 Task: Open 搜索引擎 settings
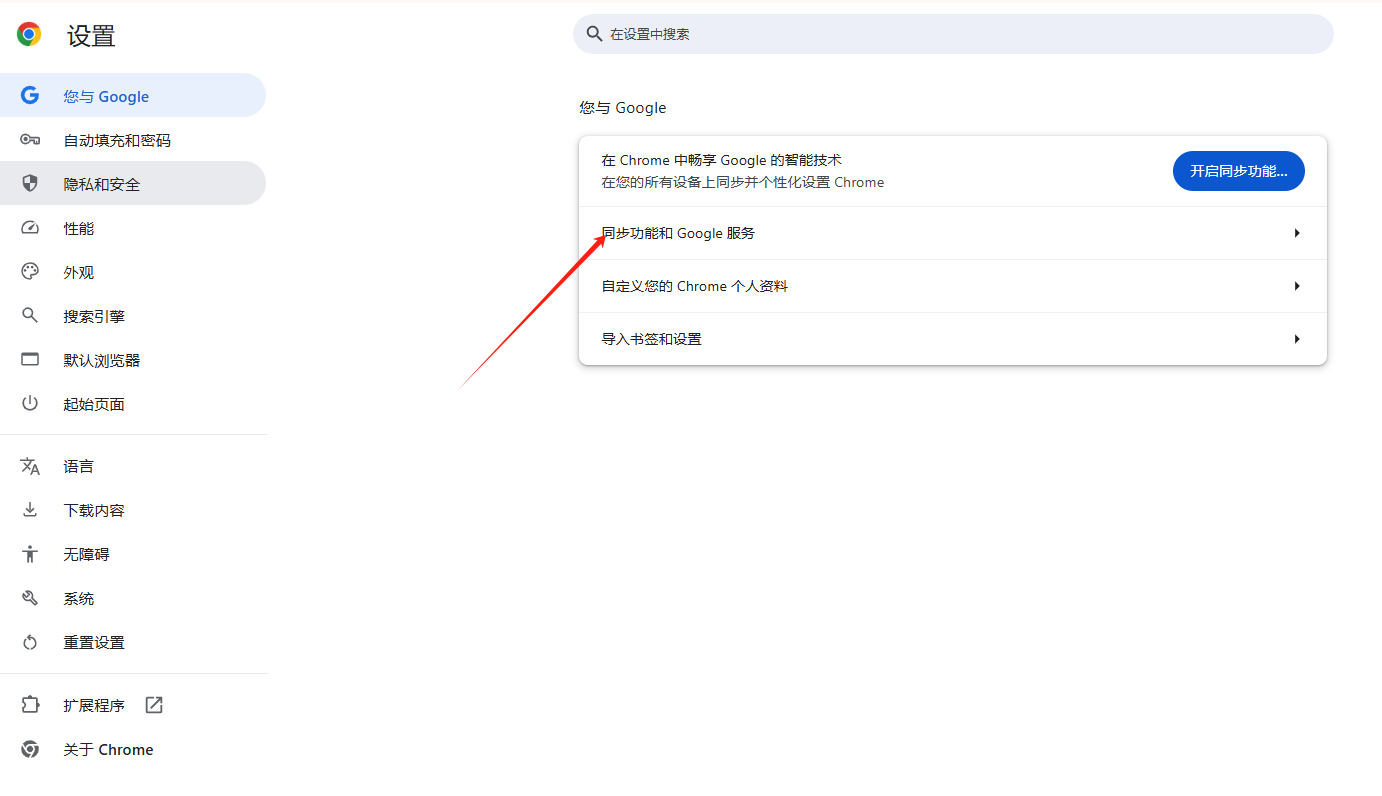[x=133, y=316]
